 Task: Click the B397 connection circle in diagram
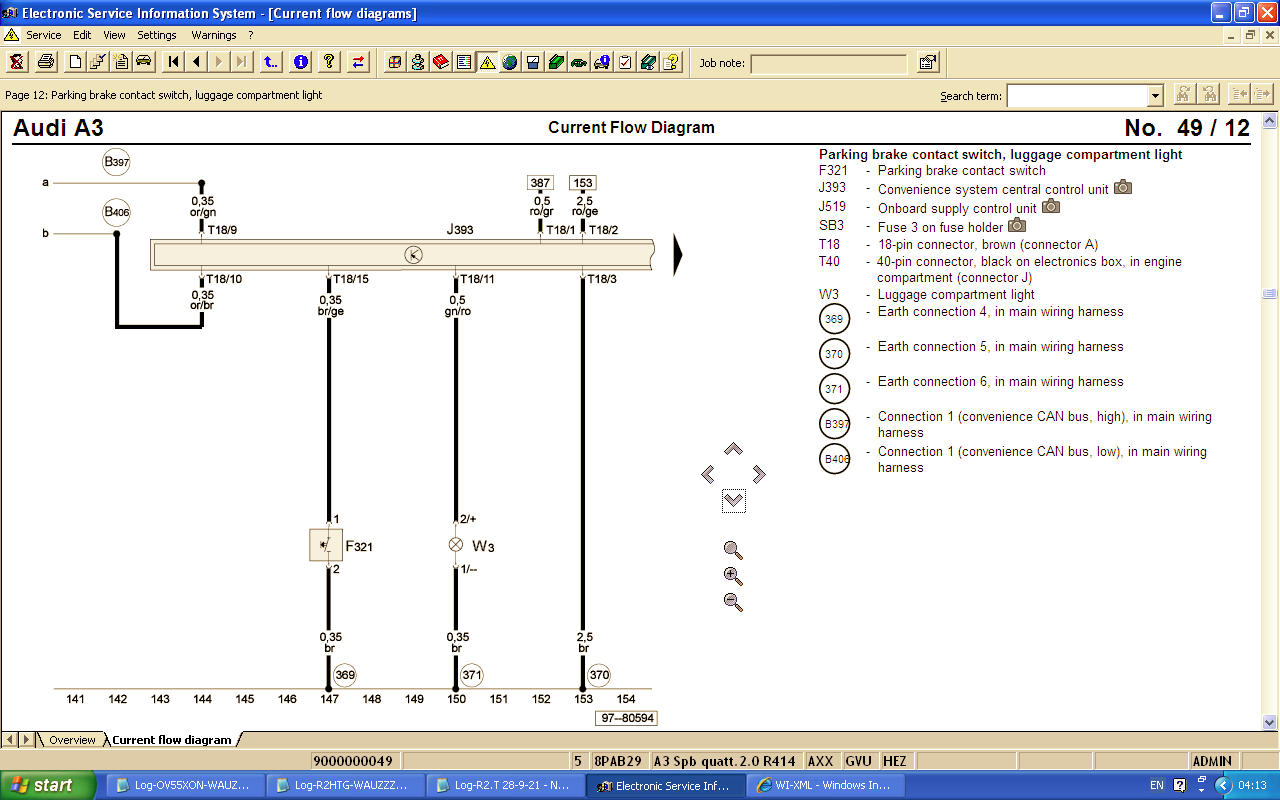116,162
